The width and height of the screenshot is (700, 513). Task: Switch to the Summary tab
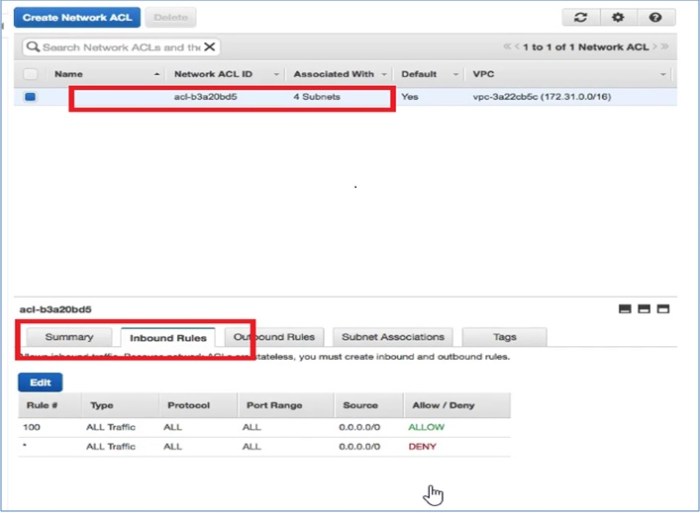pos(69,337)
